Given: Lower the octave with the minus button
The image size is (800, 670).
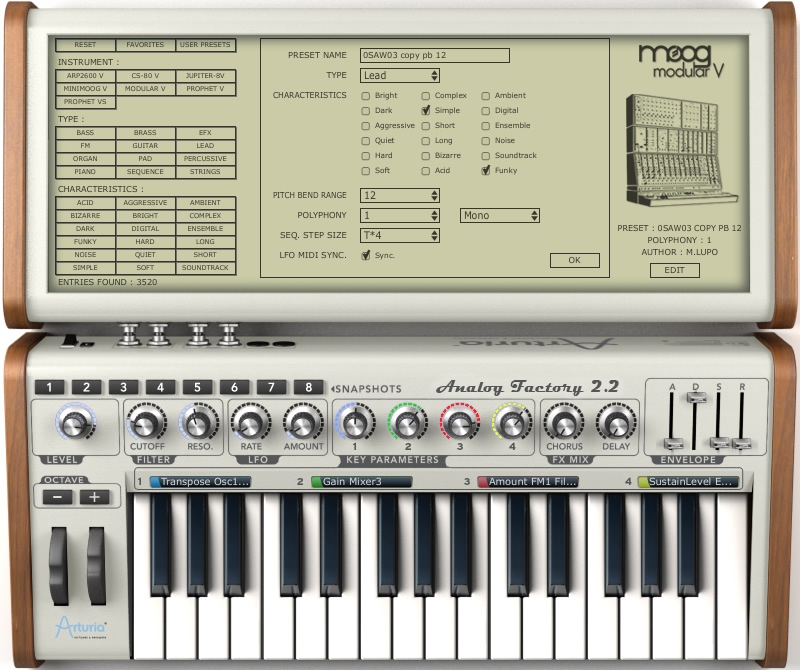Looking at the screenshot, I should coord(58,497).
